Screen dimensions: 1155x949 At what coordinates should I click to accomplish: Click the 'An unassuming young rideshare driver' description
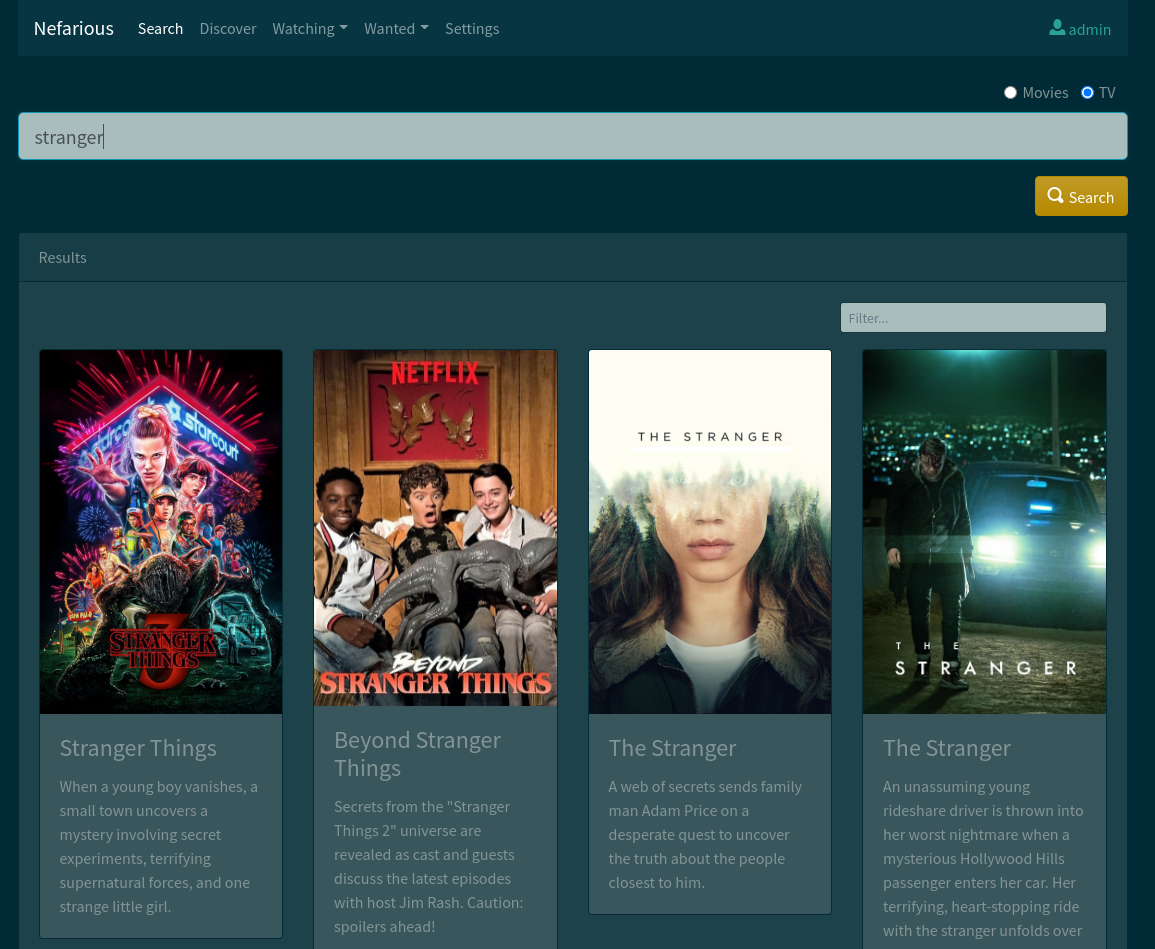pyautogui.click(x=983, y=859)
